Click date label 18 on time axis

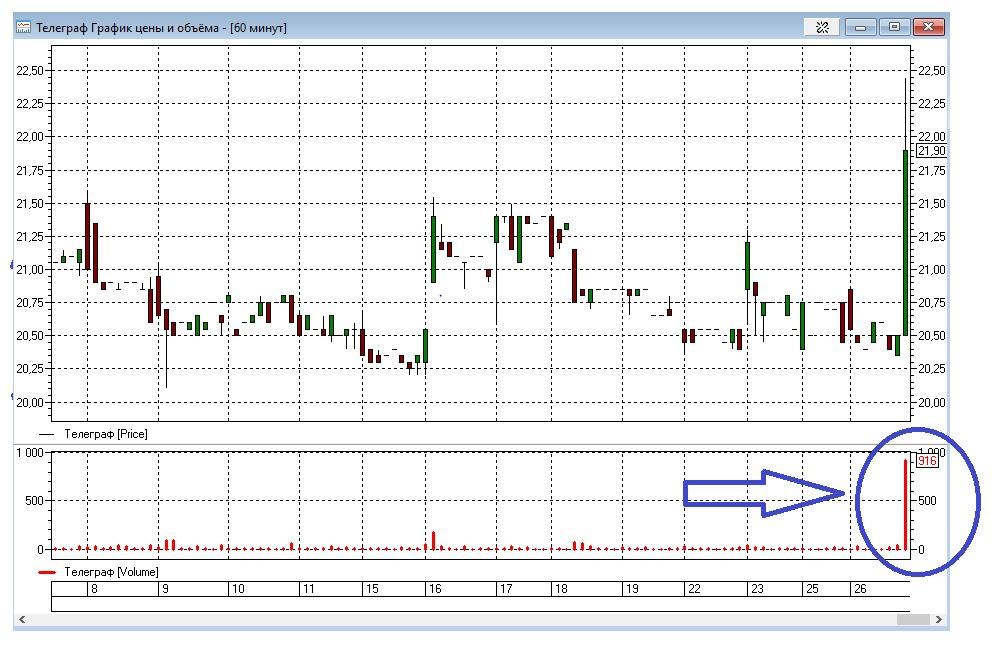(561, 589)
